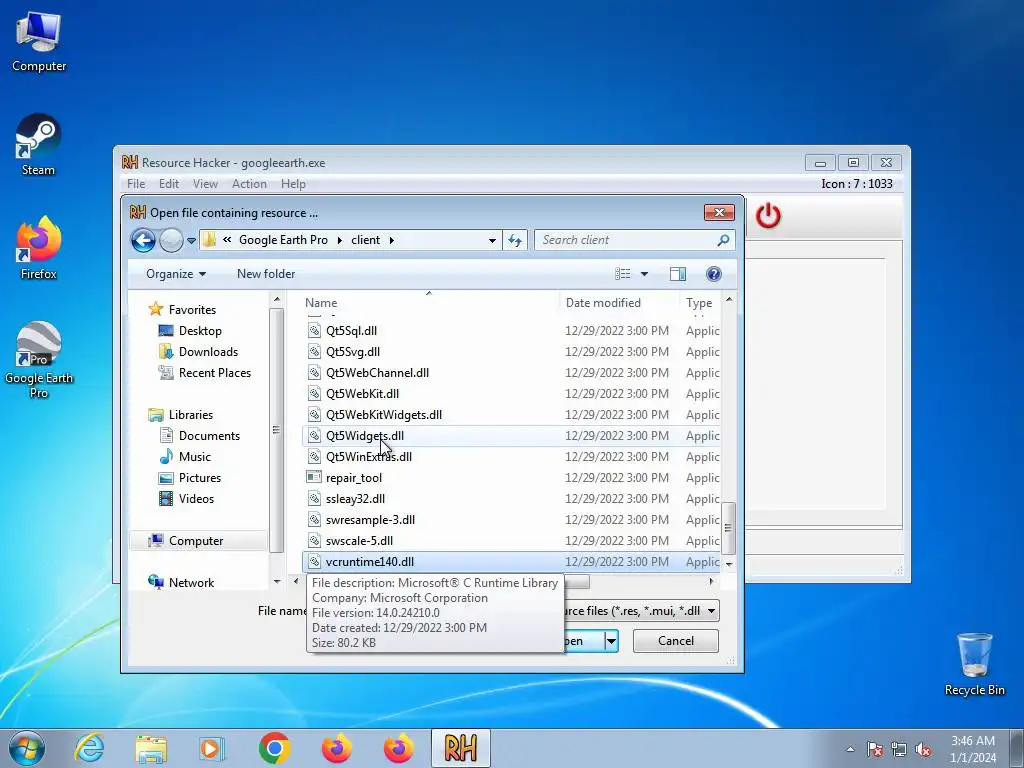This screenshot has width=1024, height=768.
Task: Sort files by the Type column
Action: [x=699, y=302]
